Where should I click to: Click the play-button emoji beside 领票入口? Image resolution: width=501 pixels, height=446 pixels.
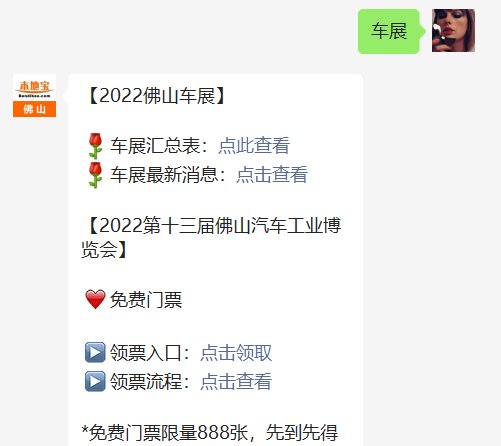pyautogui.click(x=95, y=352)
